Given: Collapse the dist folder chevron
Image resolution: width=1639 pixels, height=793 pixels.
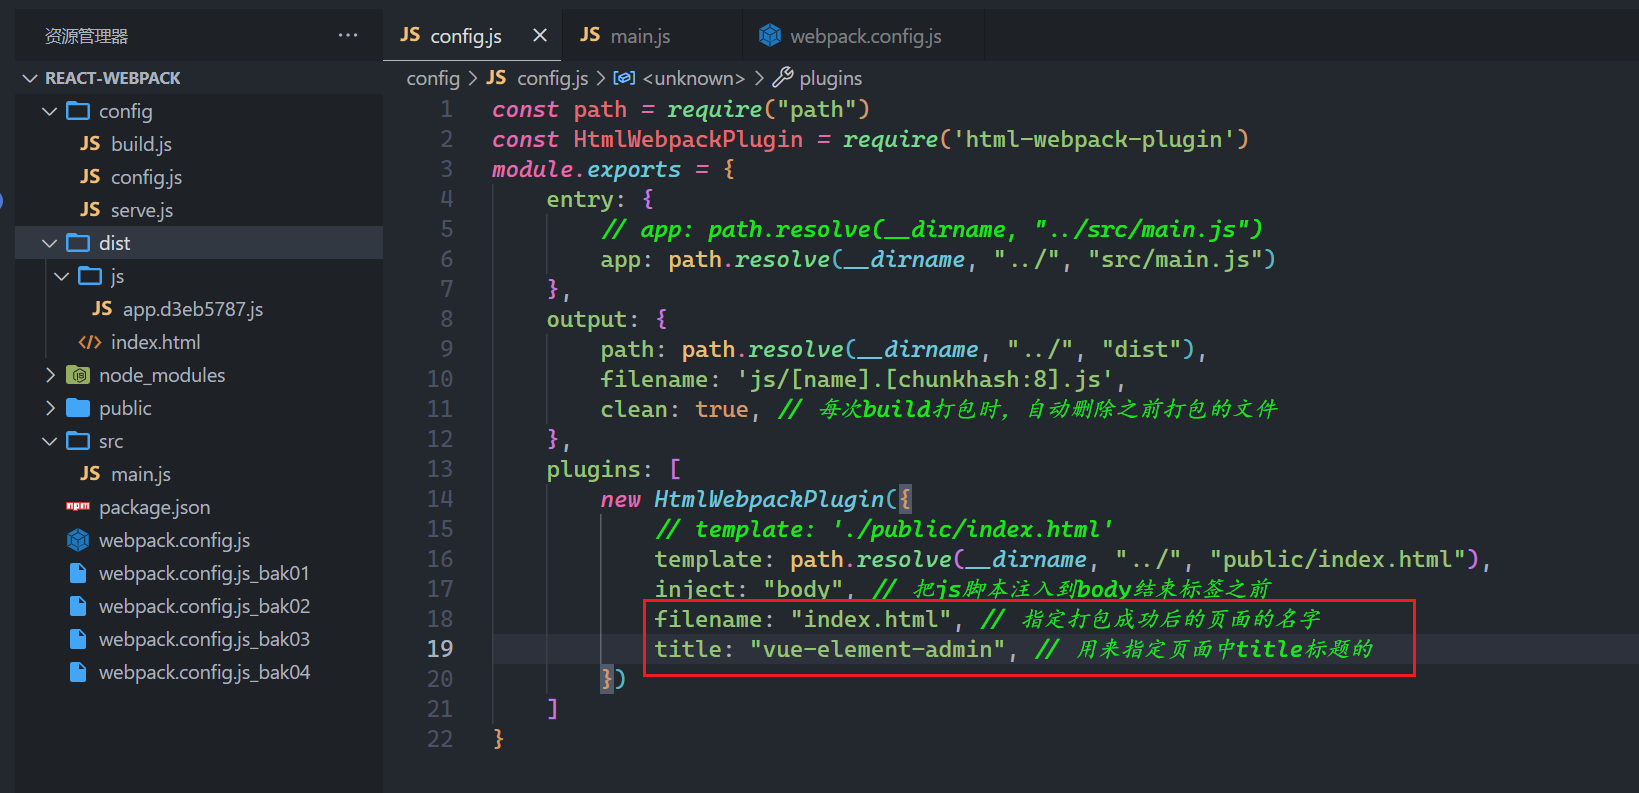Looking at the screenshot, I should coord(50,243).
